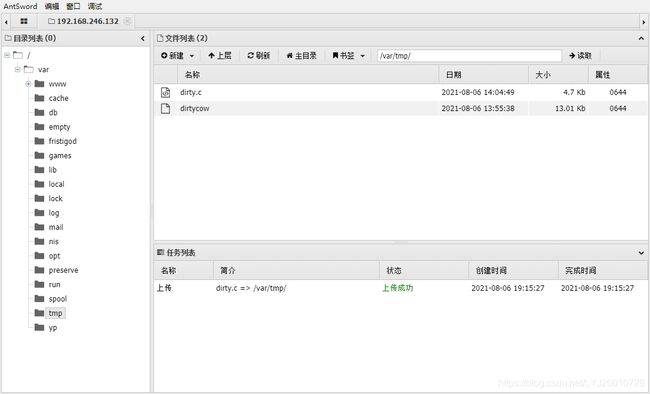Viewport: 650px width, 394px height.
Task: Switch to the home grid tab
Action: click(24, 21)
